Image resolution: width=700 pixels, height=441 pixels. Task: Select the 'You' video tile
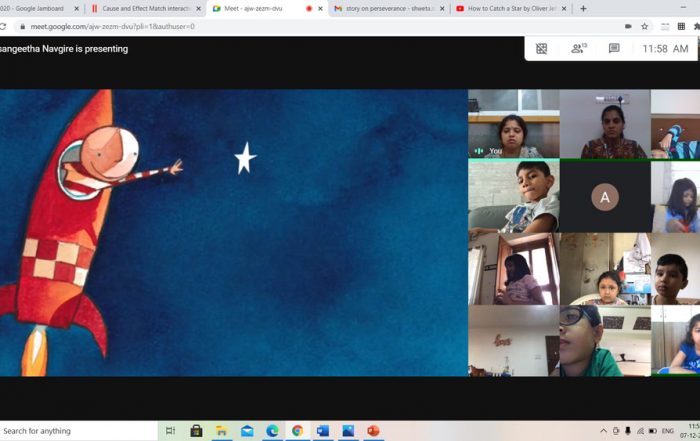513,124
